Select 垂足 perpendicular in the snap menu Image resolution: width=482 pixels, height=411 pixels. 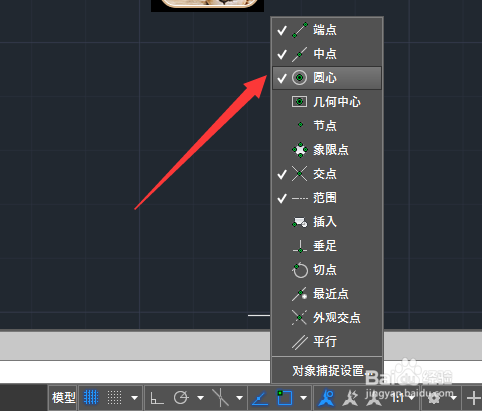(x=327, y=246)
